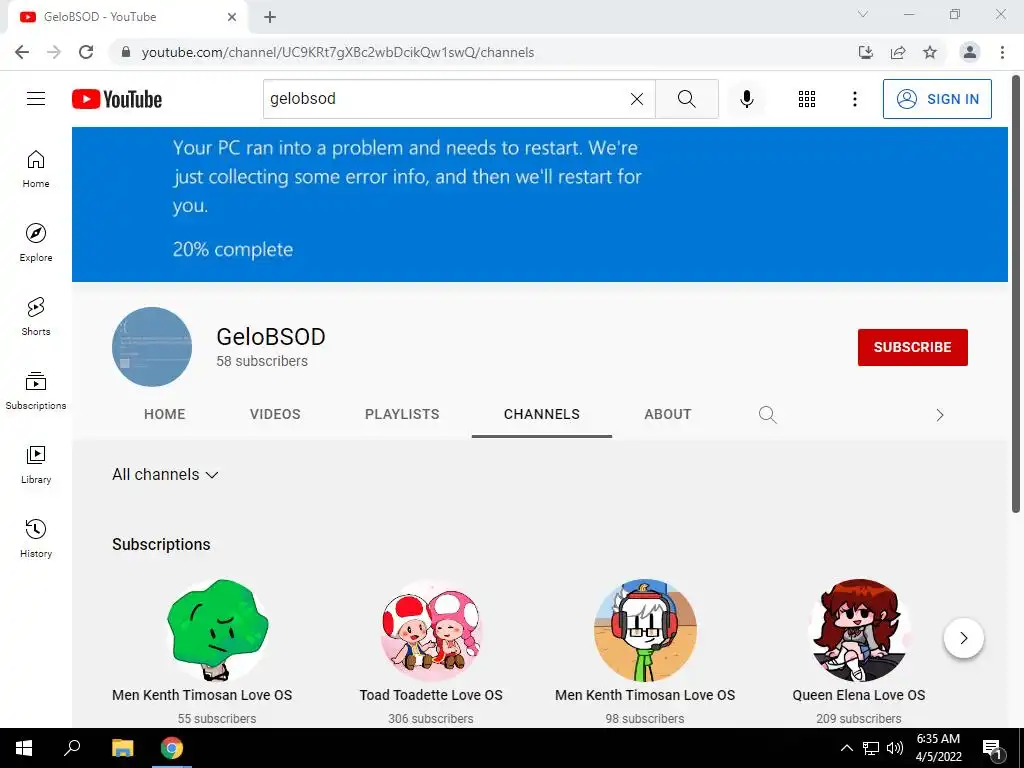Open History in the left sidebar

pyautogui.click(x=36, y=539)
